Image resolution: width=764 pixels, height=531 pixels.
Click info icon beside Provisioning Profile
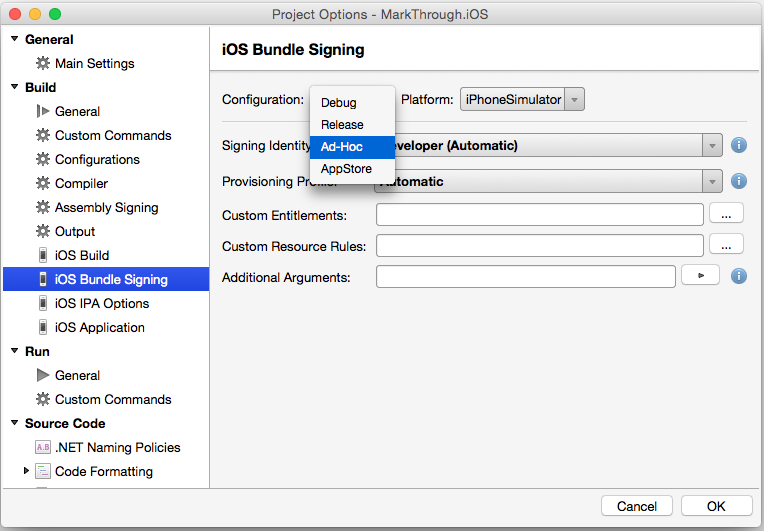pos(739,181)
